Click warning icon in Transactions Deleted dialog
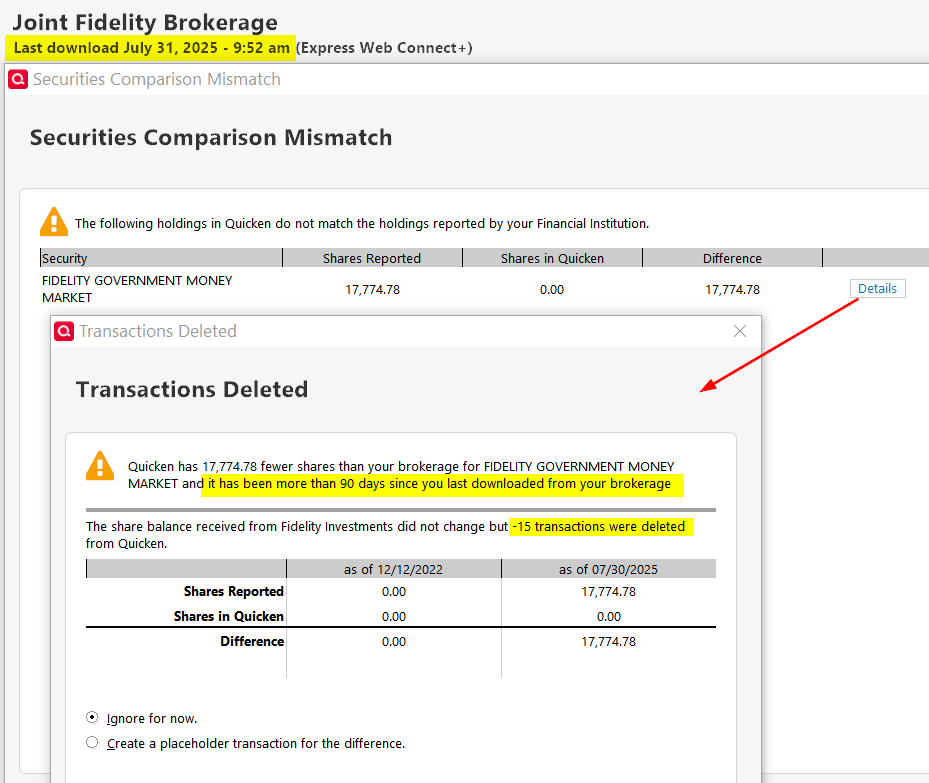Viewport: 929px width, 783px height. (x=100, y=466)
